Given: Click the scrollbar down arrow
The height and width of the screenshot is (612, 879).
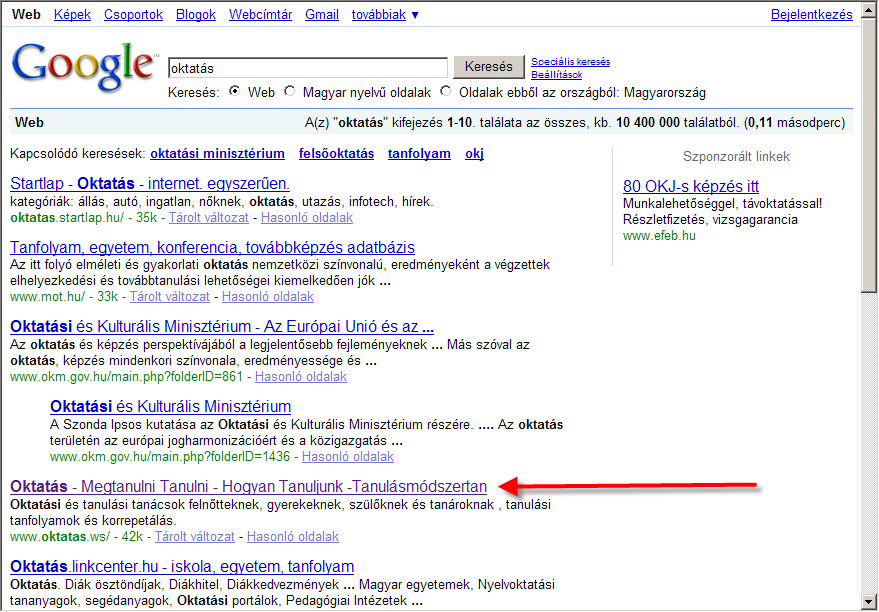Looking at the screenshot, I should point(869,602).
